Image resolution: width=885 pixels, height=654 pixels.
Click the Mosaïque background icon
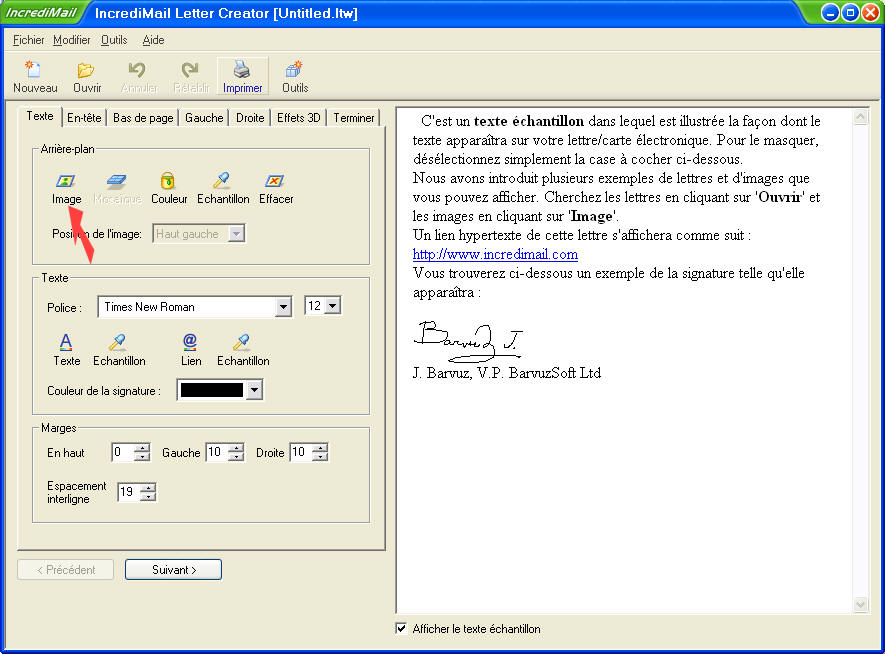117,189
